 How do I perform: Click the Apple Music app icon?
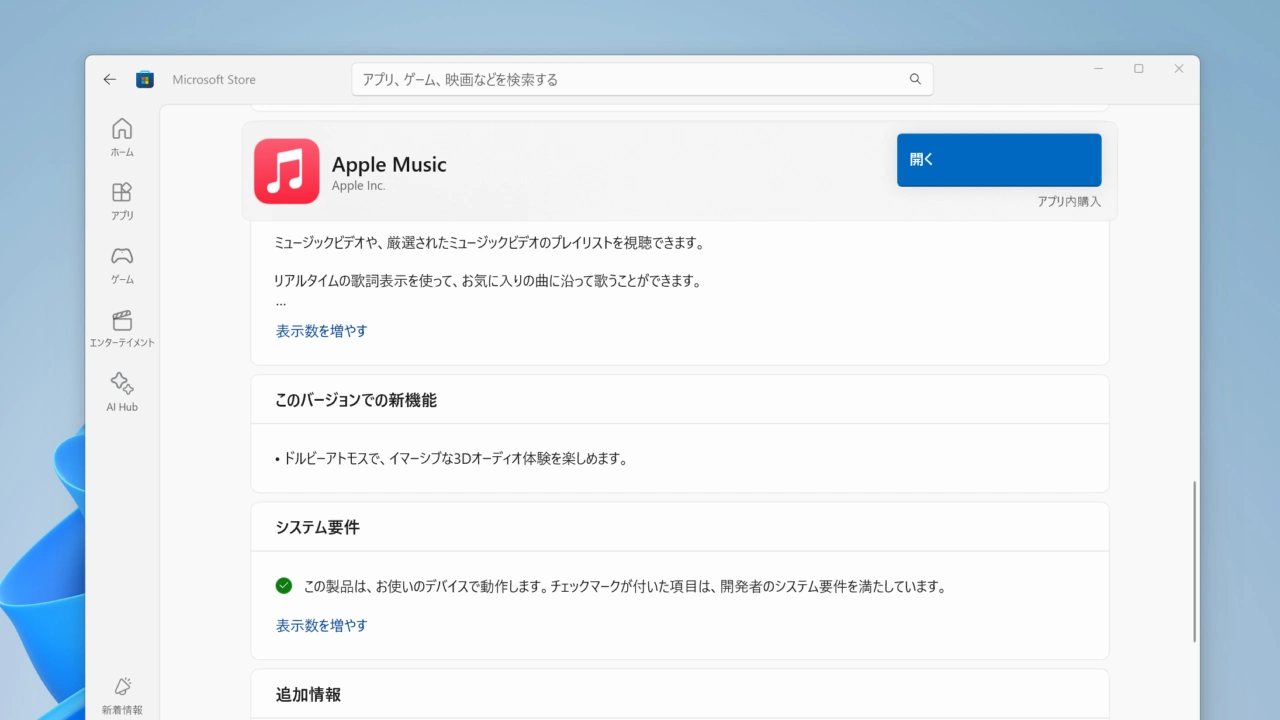tap(287, 171)
